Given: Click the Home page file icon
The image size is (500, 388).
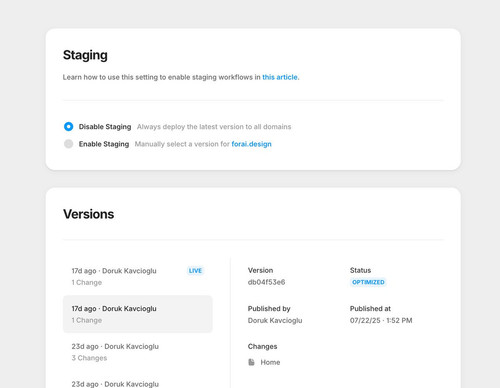Looking at the screenshot, I should pos(251,362).
